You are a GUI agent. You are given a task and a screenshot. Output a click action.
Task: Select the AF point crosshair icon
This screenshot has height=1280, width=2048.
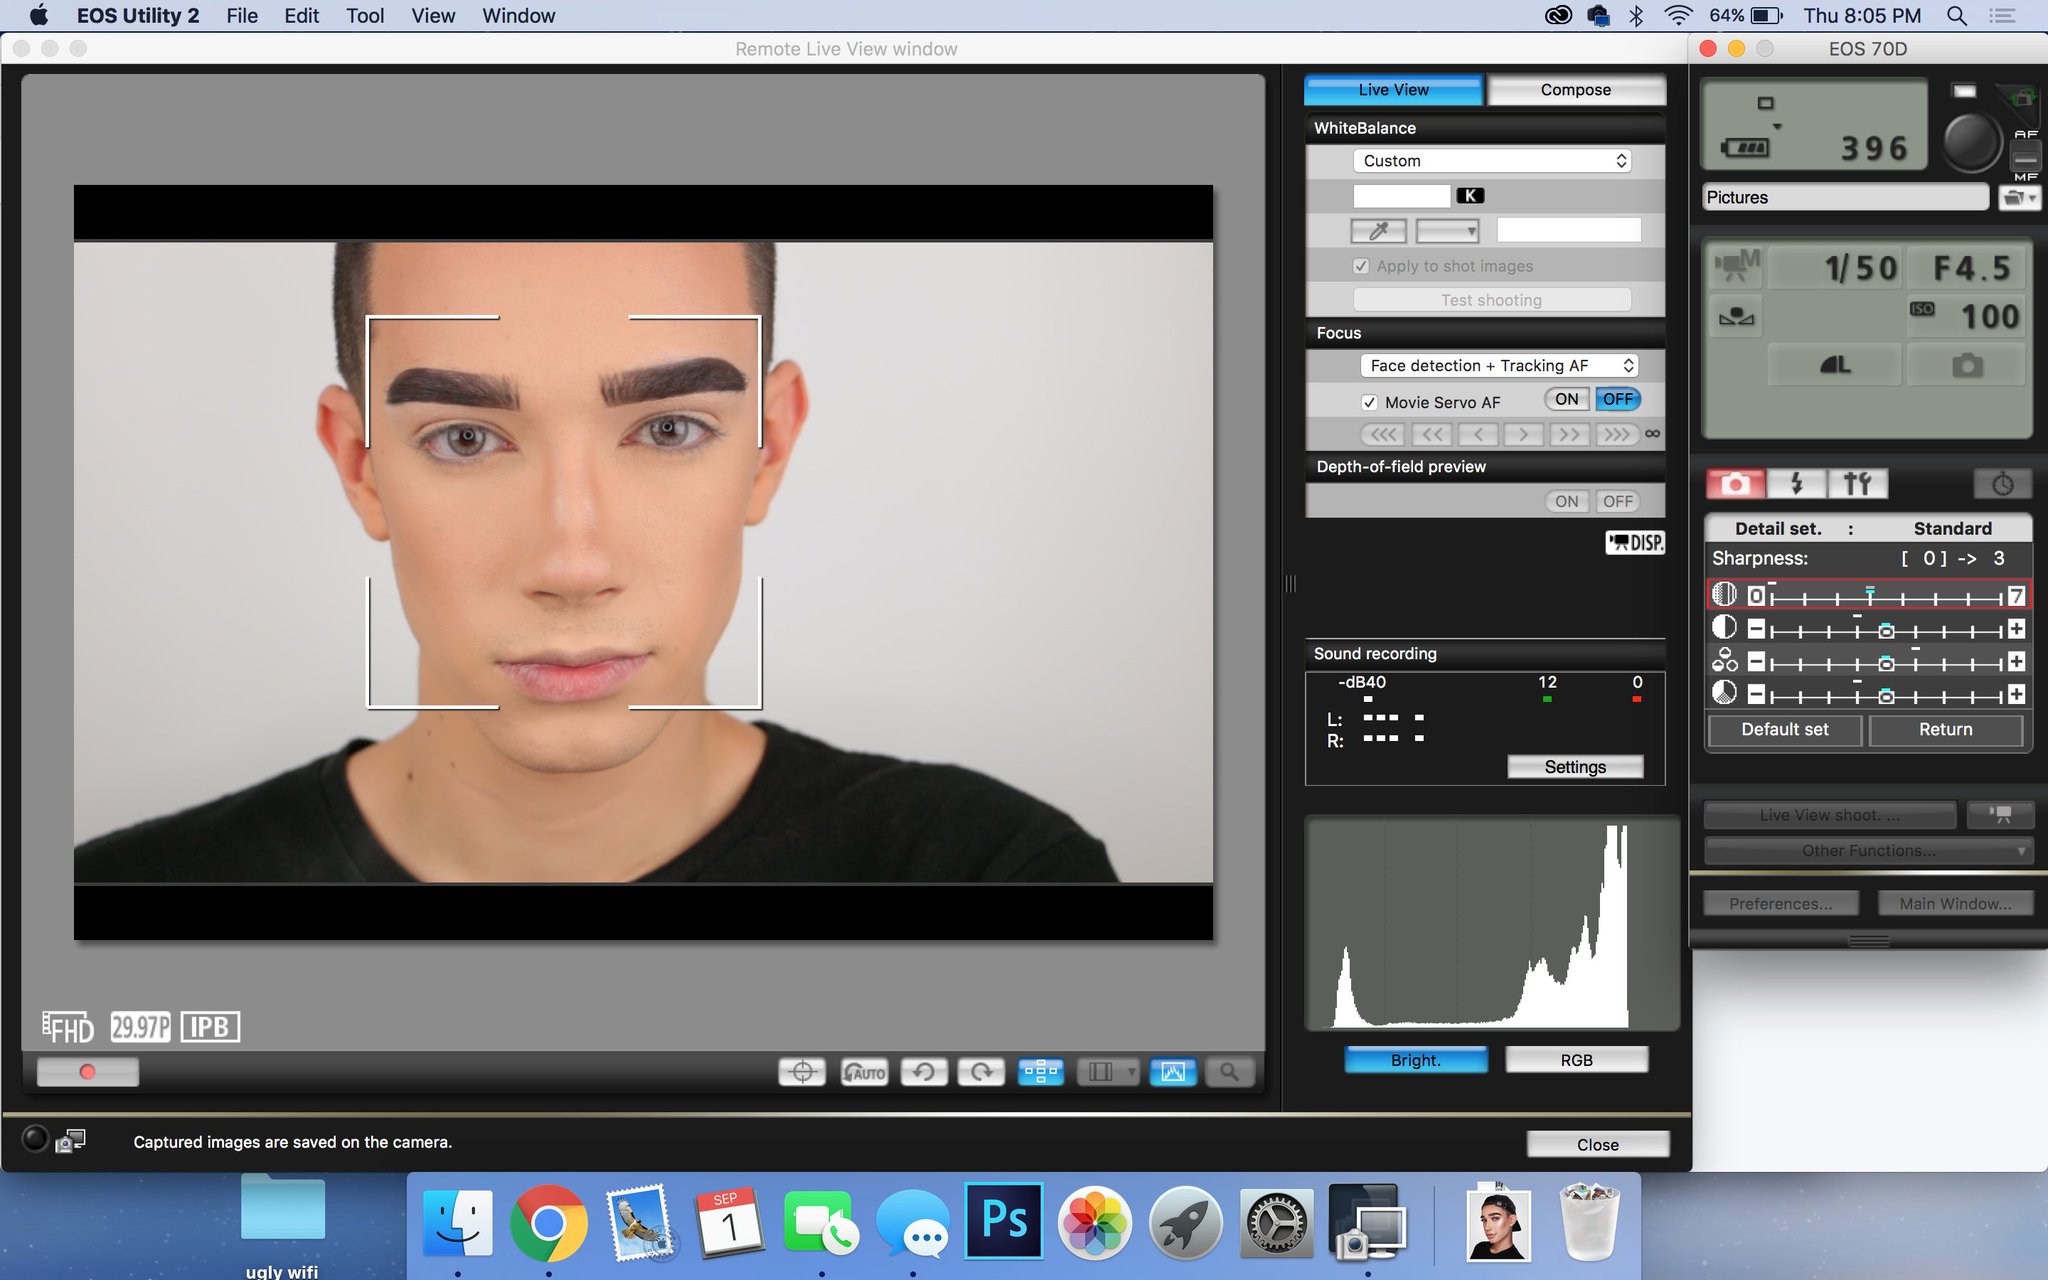coord(803,1071)
